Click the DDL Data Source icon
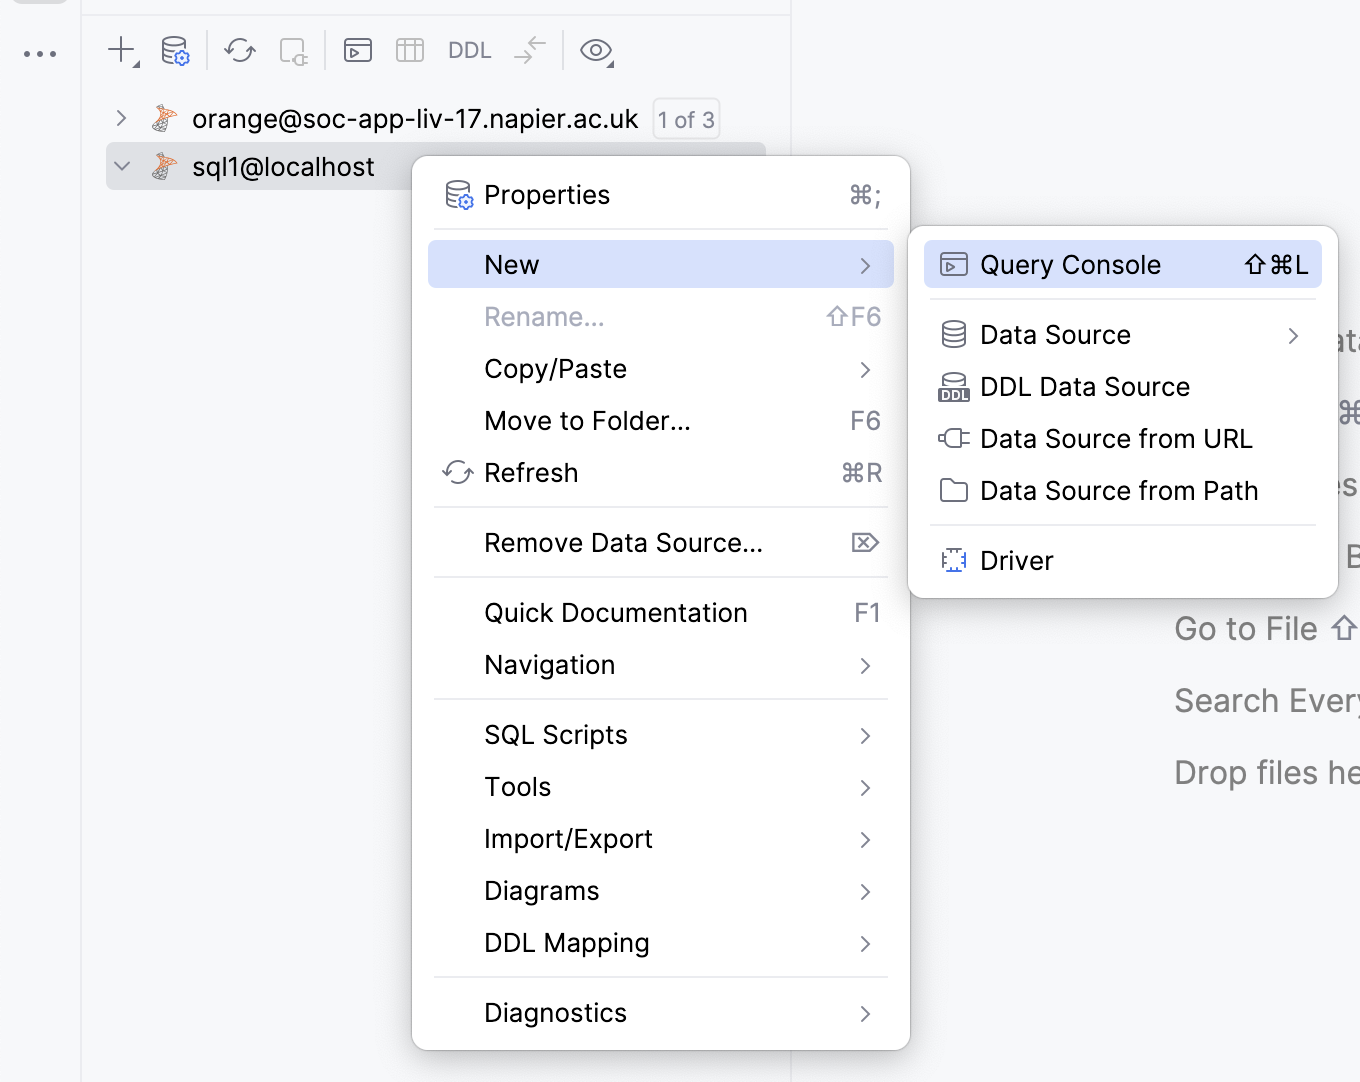Screen dimensions: 1360x1082 [954, 387]
